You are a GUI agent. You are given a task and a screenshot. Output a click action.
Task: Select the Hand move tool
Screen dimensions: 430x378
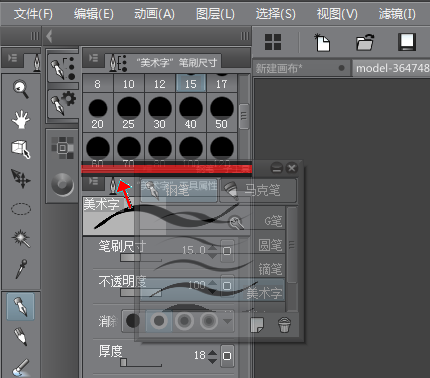(21, 119)
